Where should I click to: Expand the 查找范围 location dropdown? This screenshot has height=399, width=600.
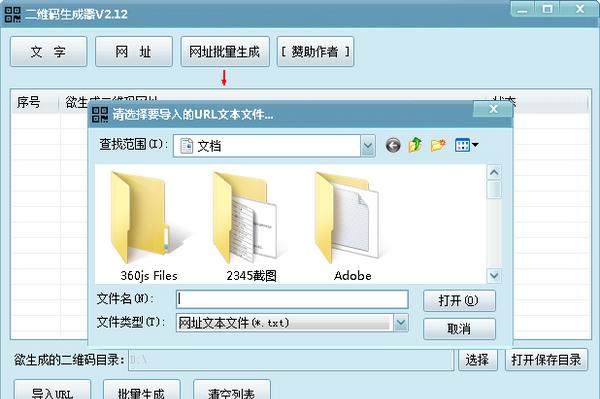click(367, 146)
